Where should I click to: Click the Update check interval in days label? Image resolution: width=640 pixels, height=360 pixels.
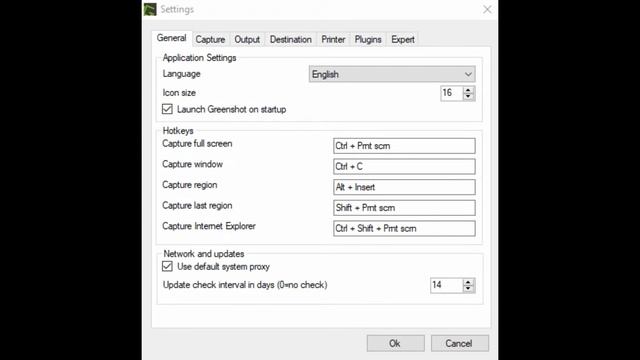(x=245, y=285)
